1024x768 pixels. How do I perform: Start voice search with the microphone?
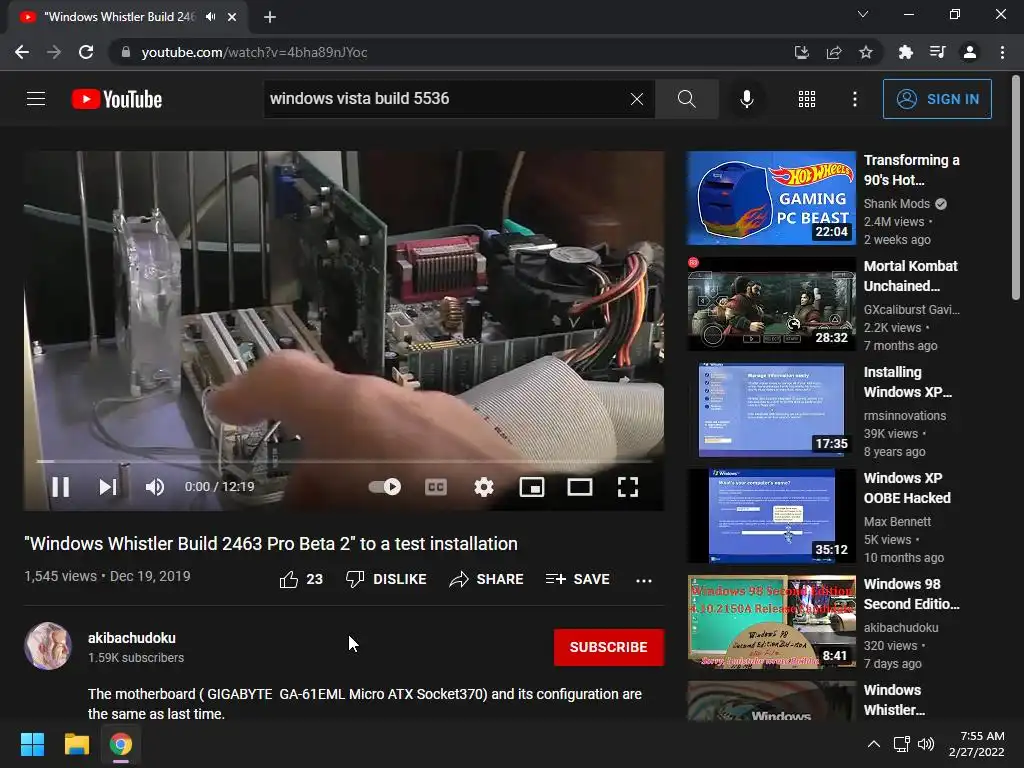(746, 99)
